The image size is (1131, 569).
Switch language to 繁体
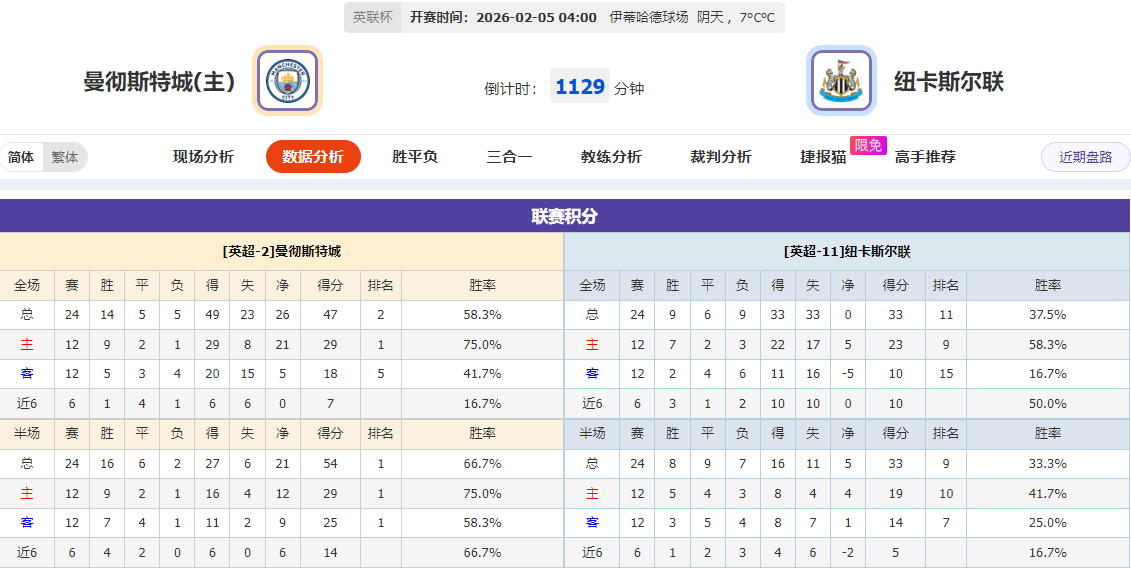pyautogui.click(x=65, y=157)
